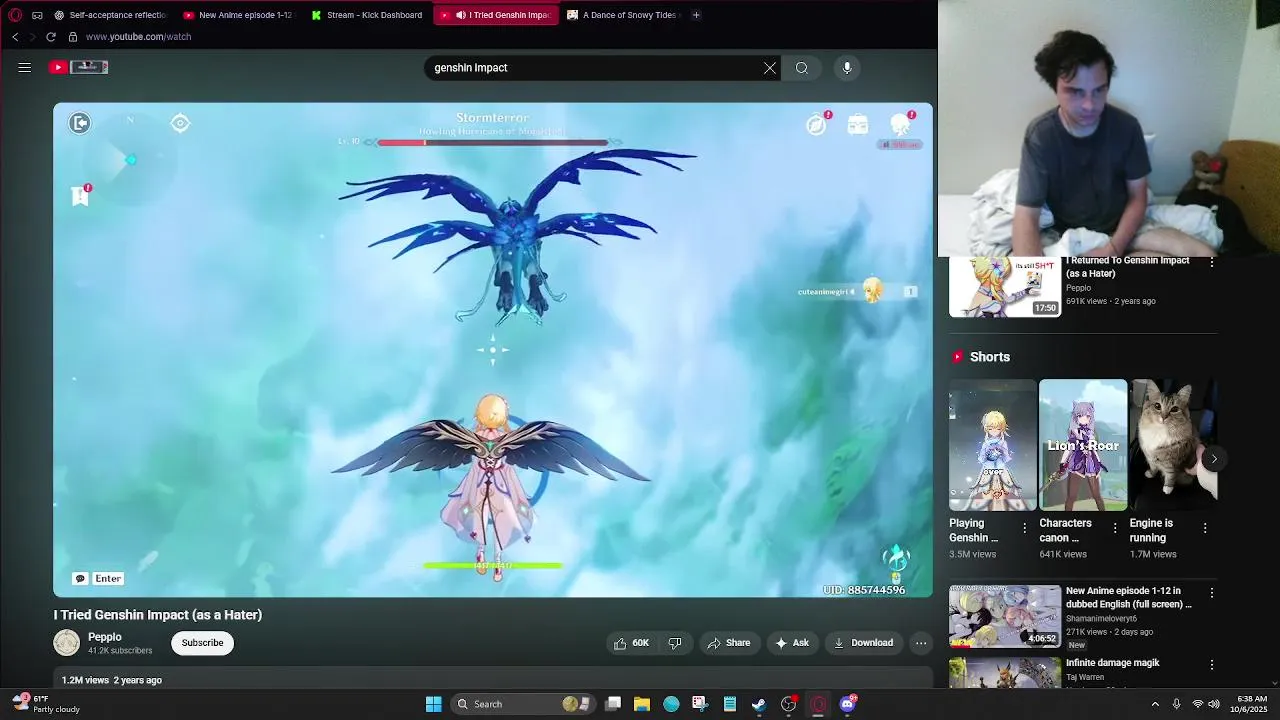
Task: Open Steam from taskbar
Action: 759,704
